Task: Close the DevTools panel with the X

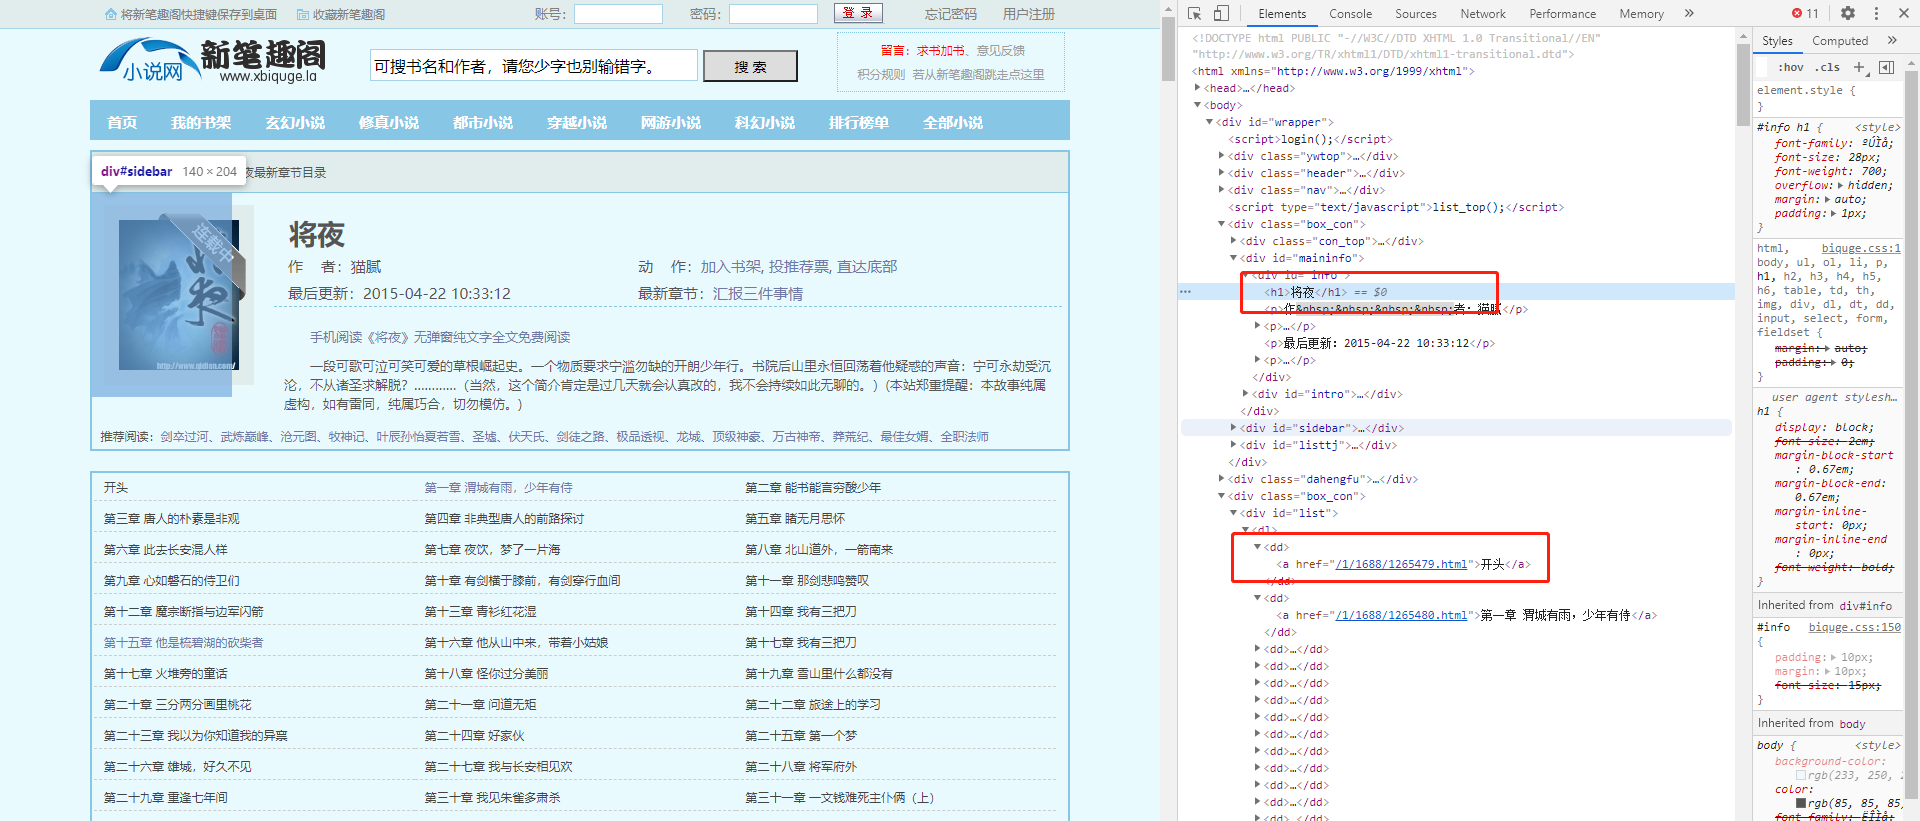Action: [x=1903, y=13]
